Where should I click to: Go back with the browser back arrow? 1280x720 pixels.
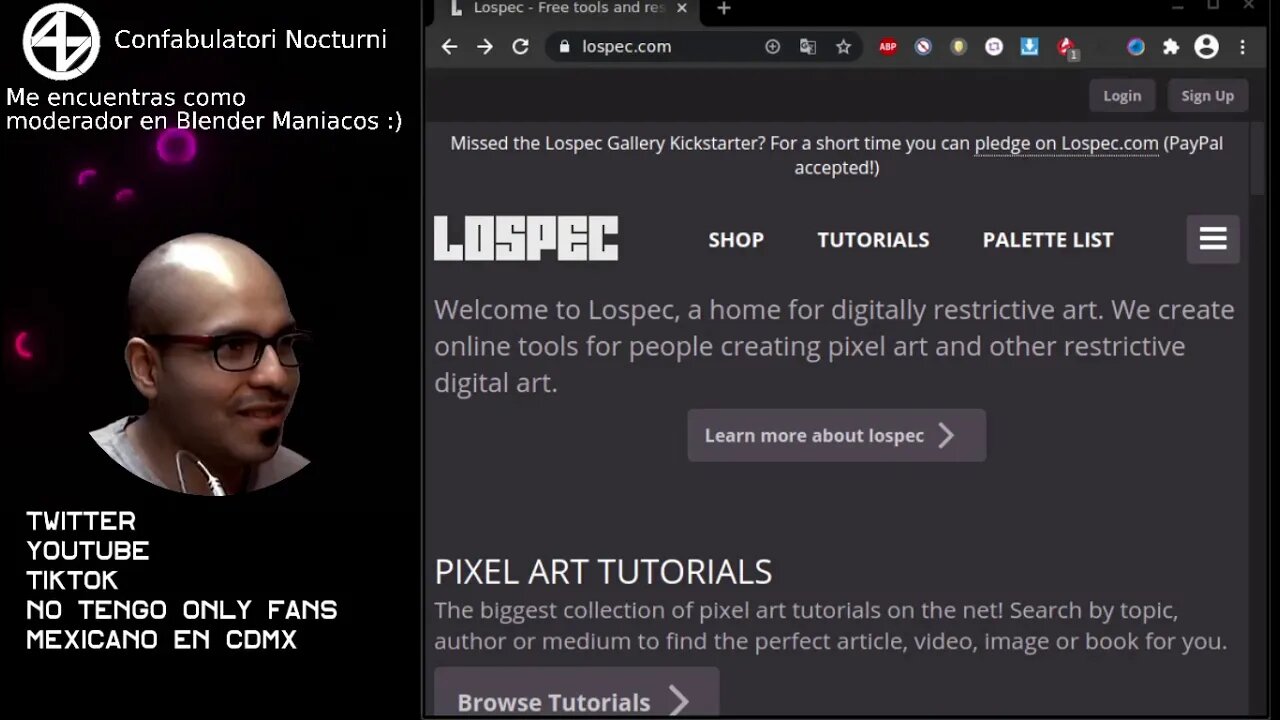tap(449, 46)
